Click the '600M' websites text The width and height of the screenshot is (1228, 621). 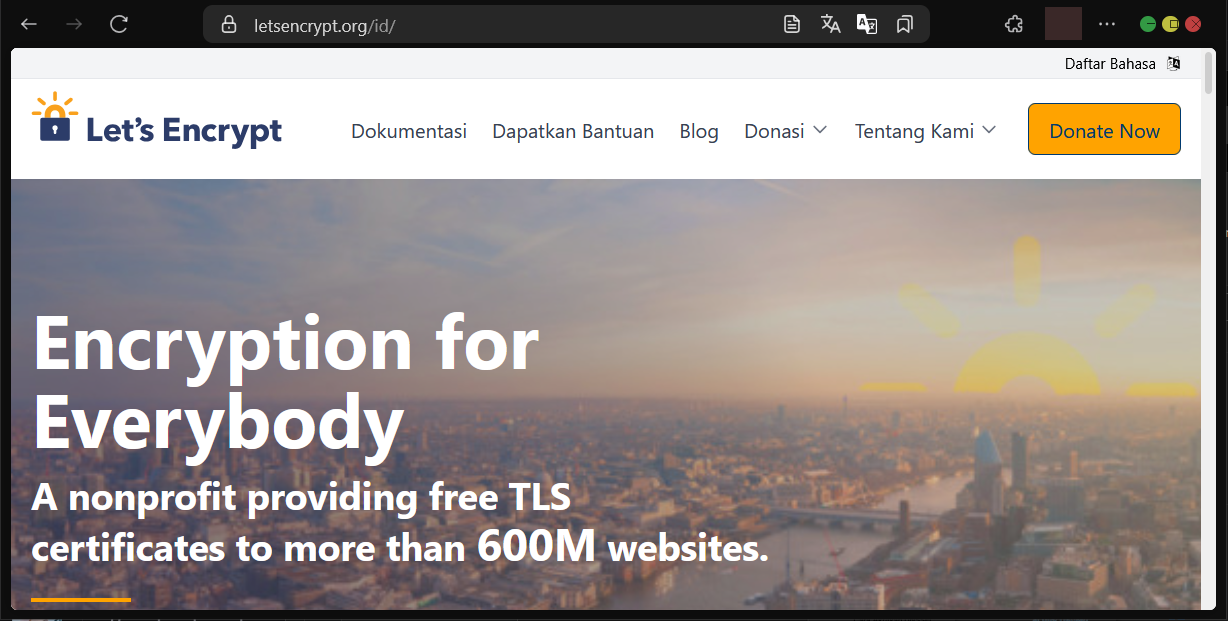coord(536,546)
